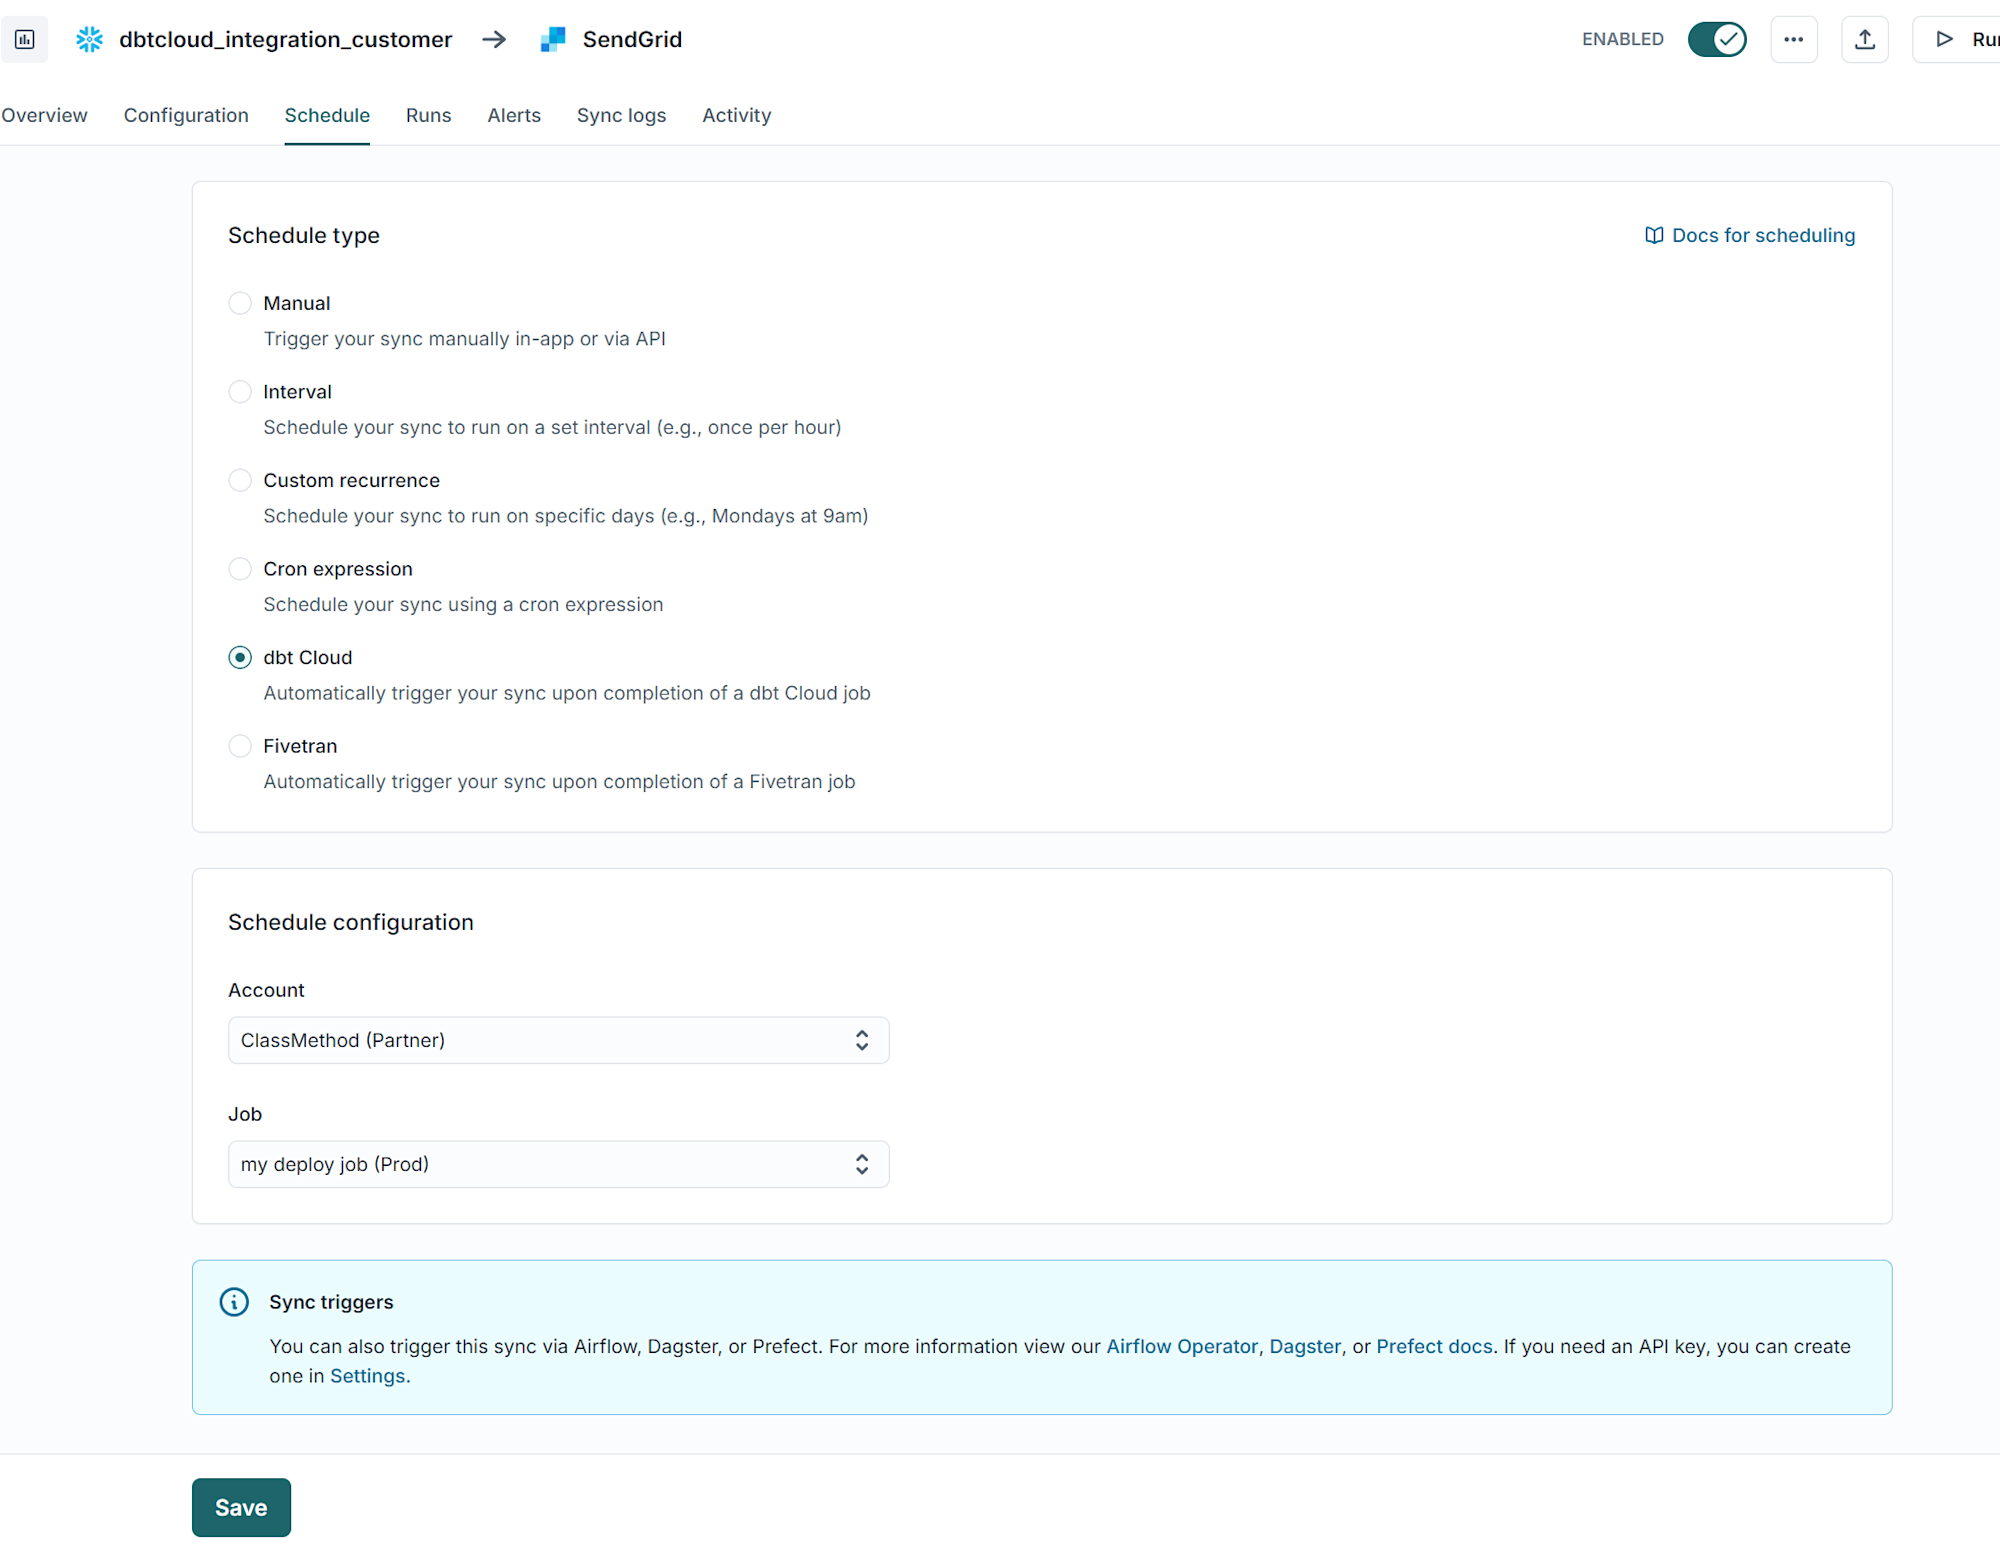Click the Schedule type heading
Screen dimensions: 2000x1547
click(304, 235)
